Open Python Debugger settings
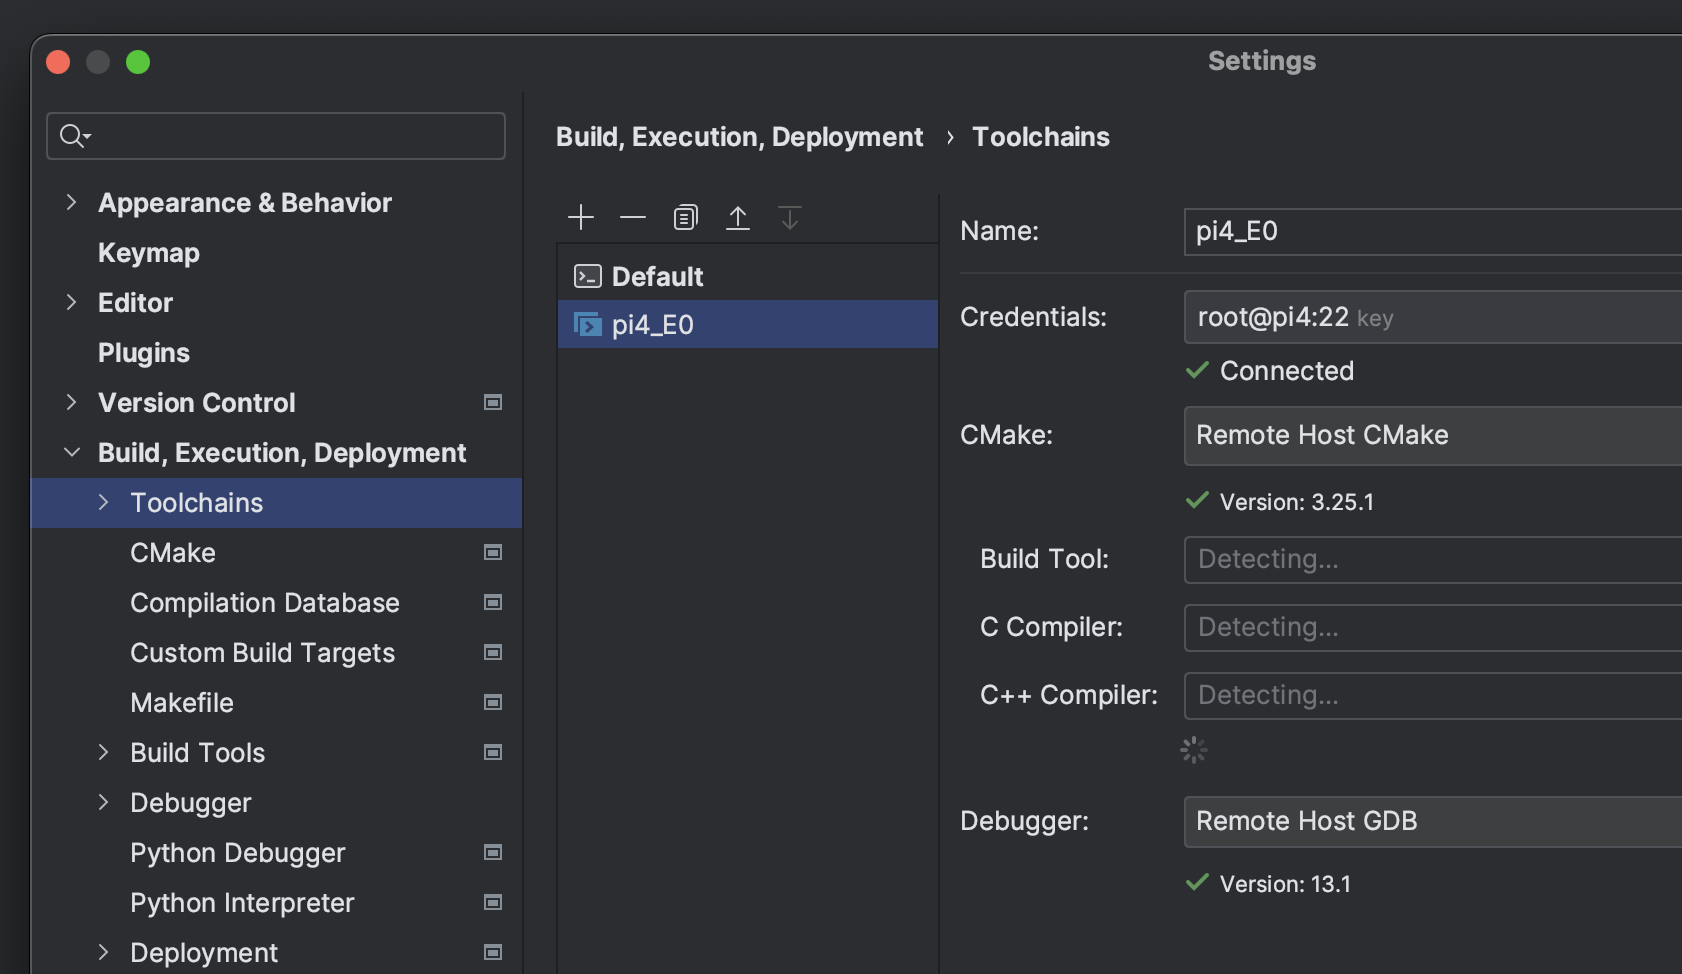 pyautogui.click(x=238, y=853)
